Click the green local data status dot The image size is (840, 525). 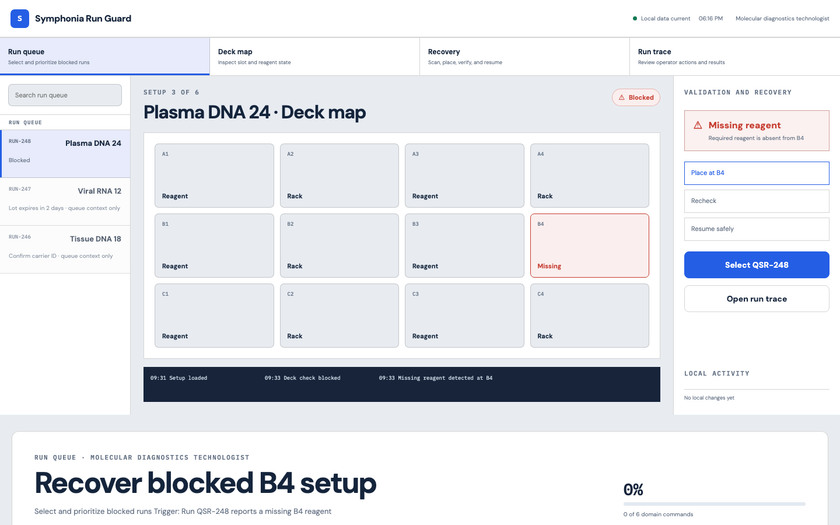(635, 18)
